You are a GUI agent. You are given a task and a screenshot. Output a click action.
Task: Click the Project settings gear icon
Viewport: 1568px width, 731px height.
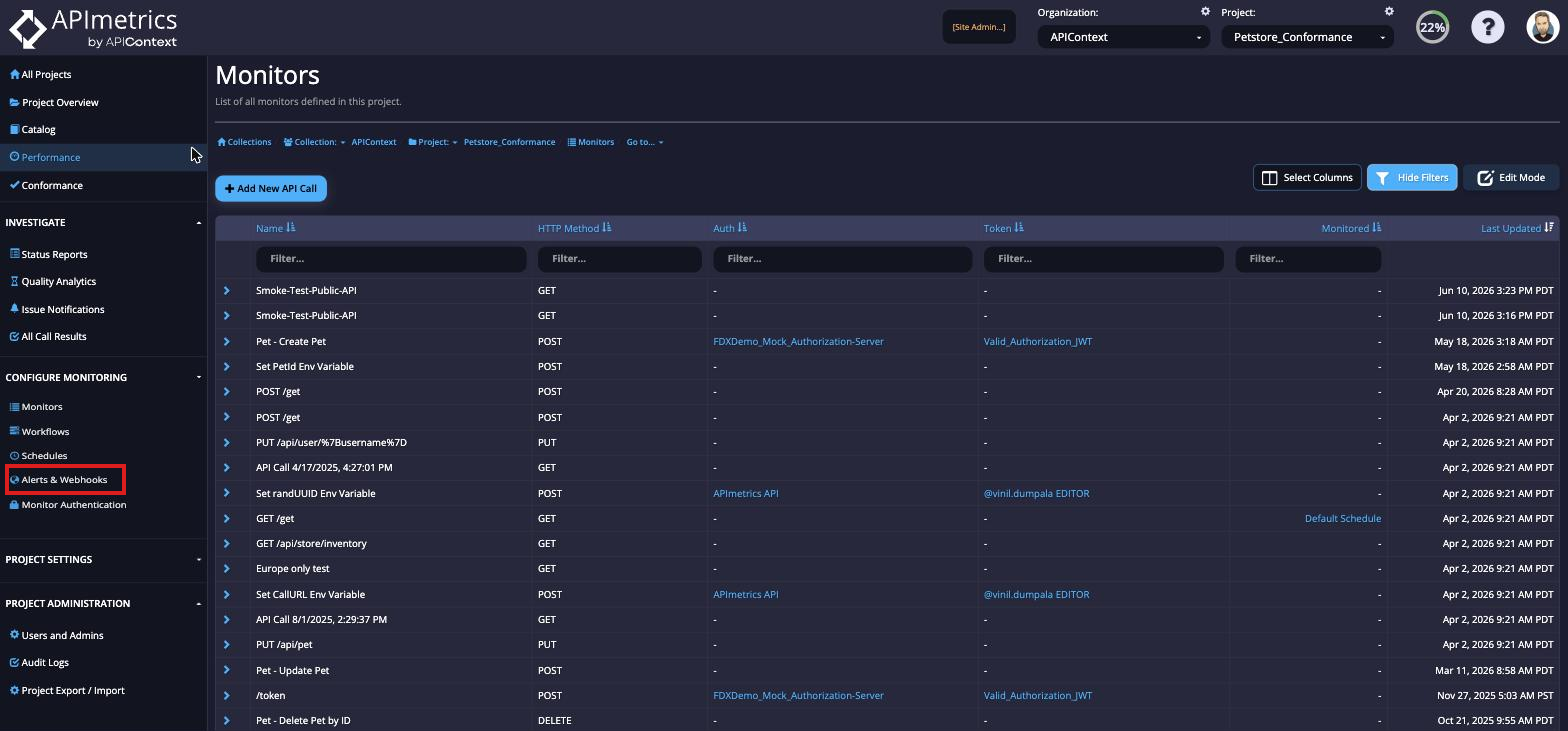click(1389, 12)
